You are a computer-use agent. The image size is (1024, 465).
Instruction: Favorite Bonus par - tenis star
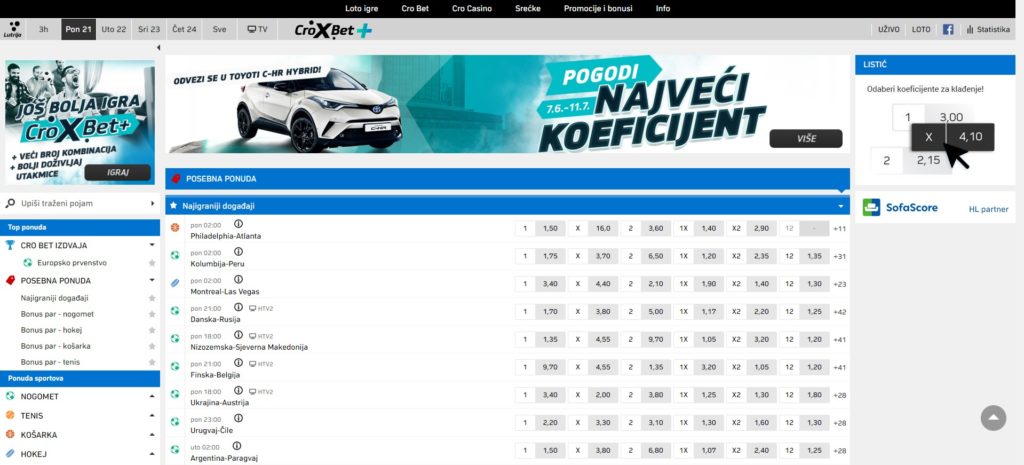152,362
